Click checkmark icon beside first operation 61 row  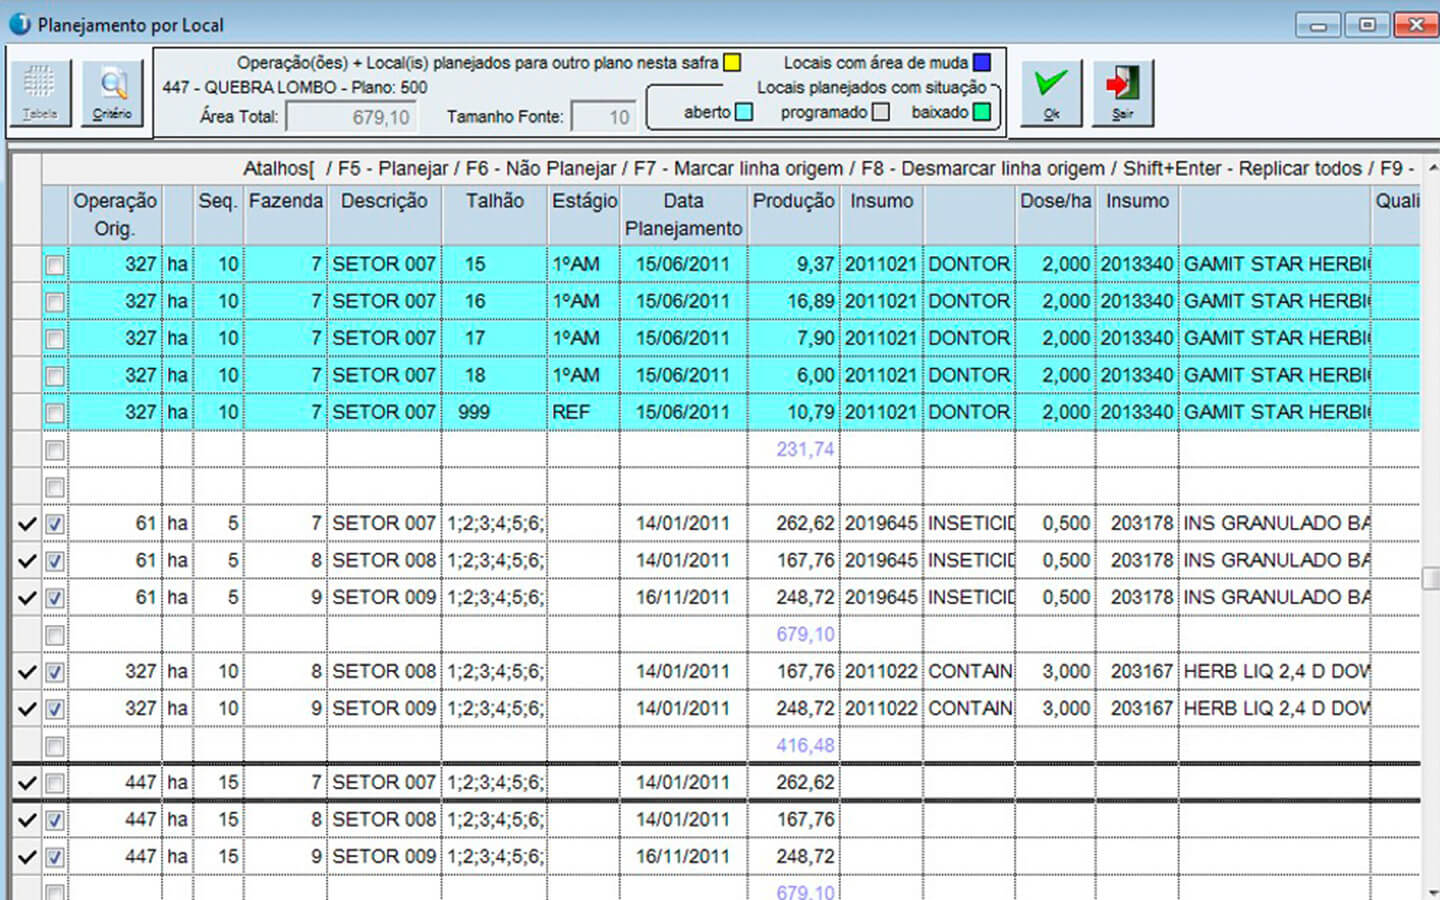coord(27,524)
